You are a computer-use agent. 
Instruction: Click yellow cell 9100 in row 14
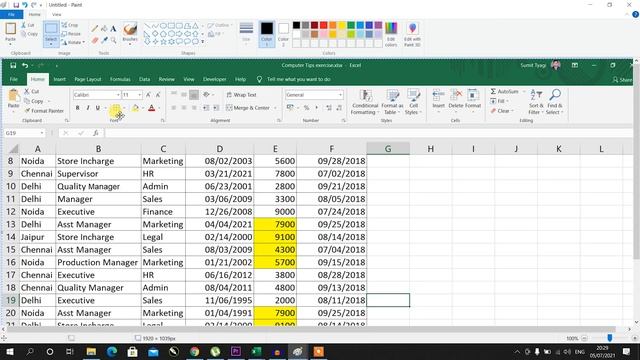point(276,237)
